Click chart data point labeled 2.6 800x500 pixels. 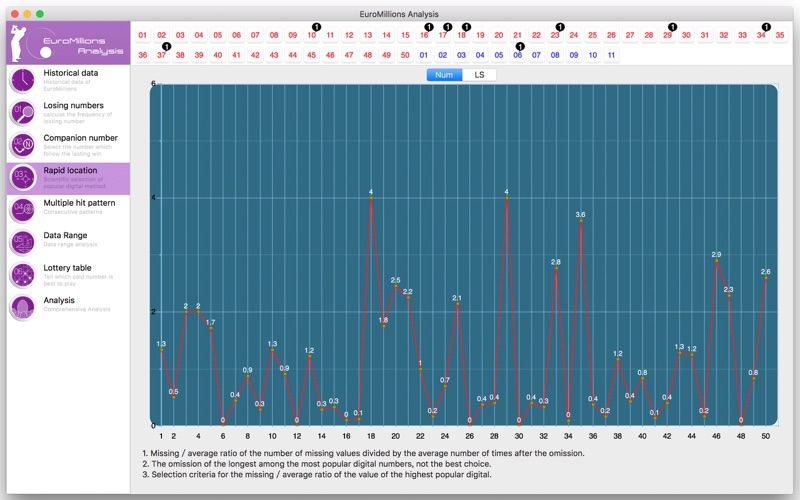[766, 278]
